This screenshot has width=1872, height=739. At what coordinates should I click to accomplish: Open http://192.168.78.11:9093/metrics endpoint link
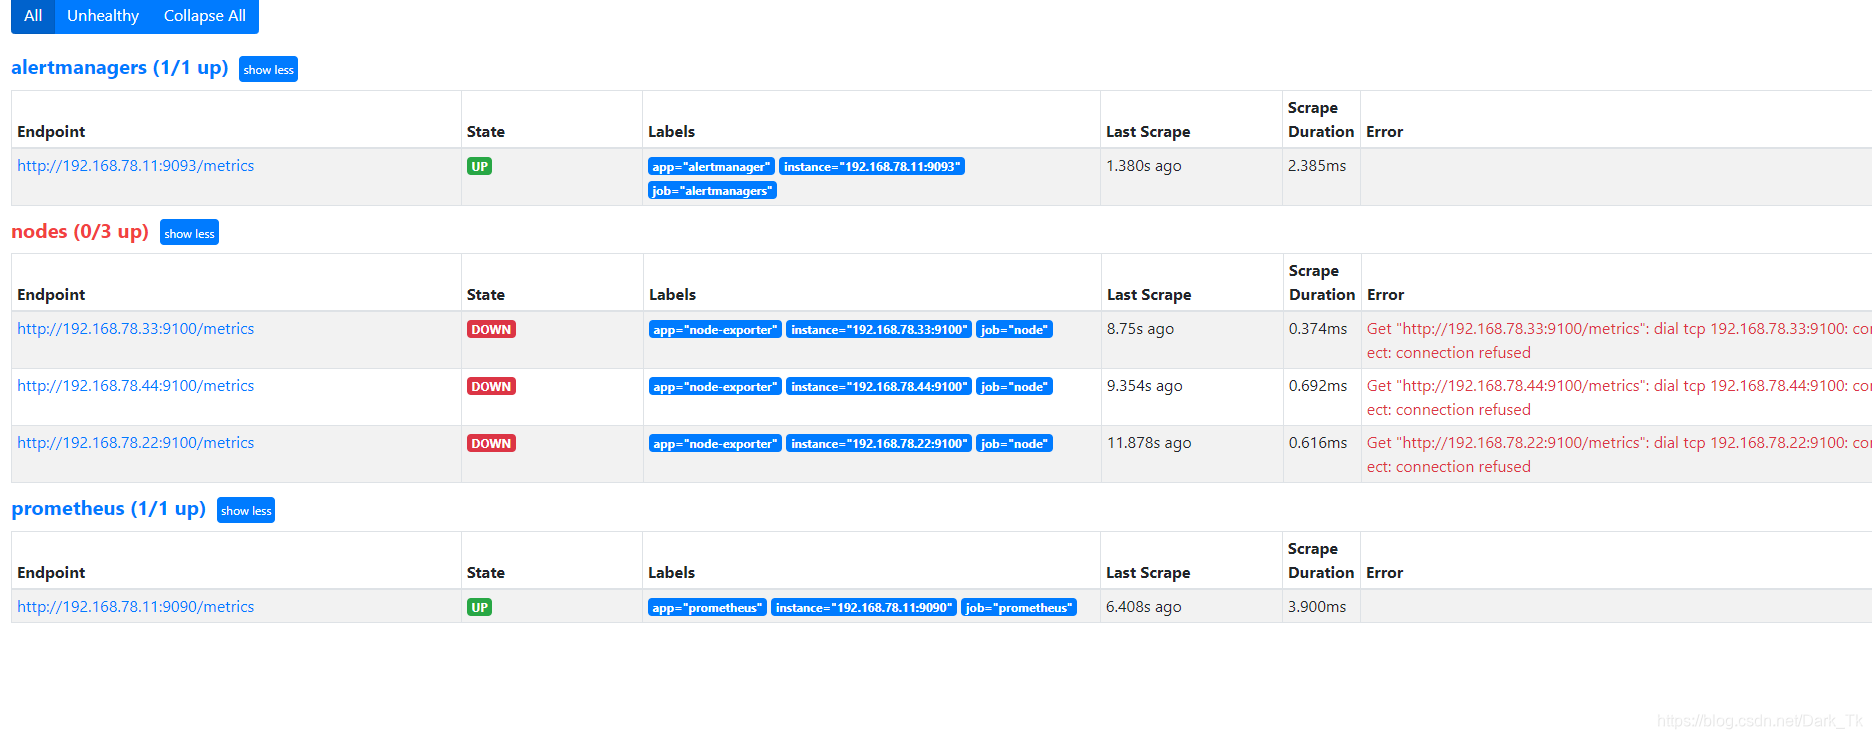pos(135,166)
